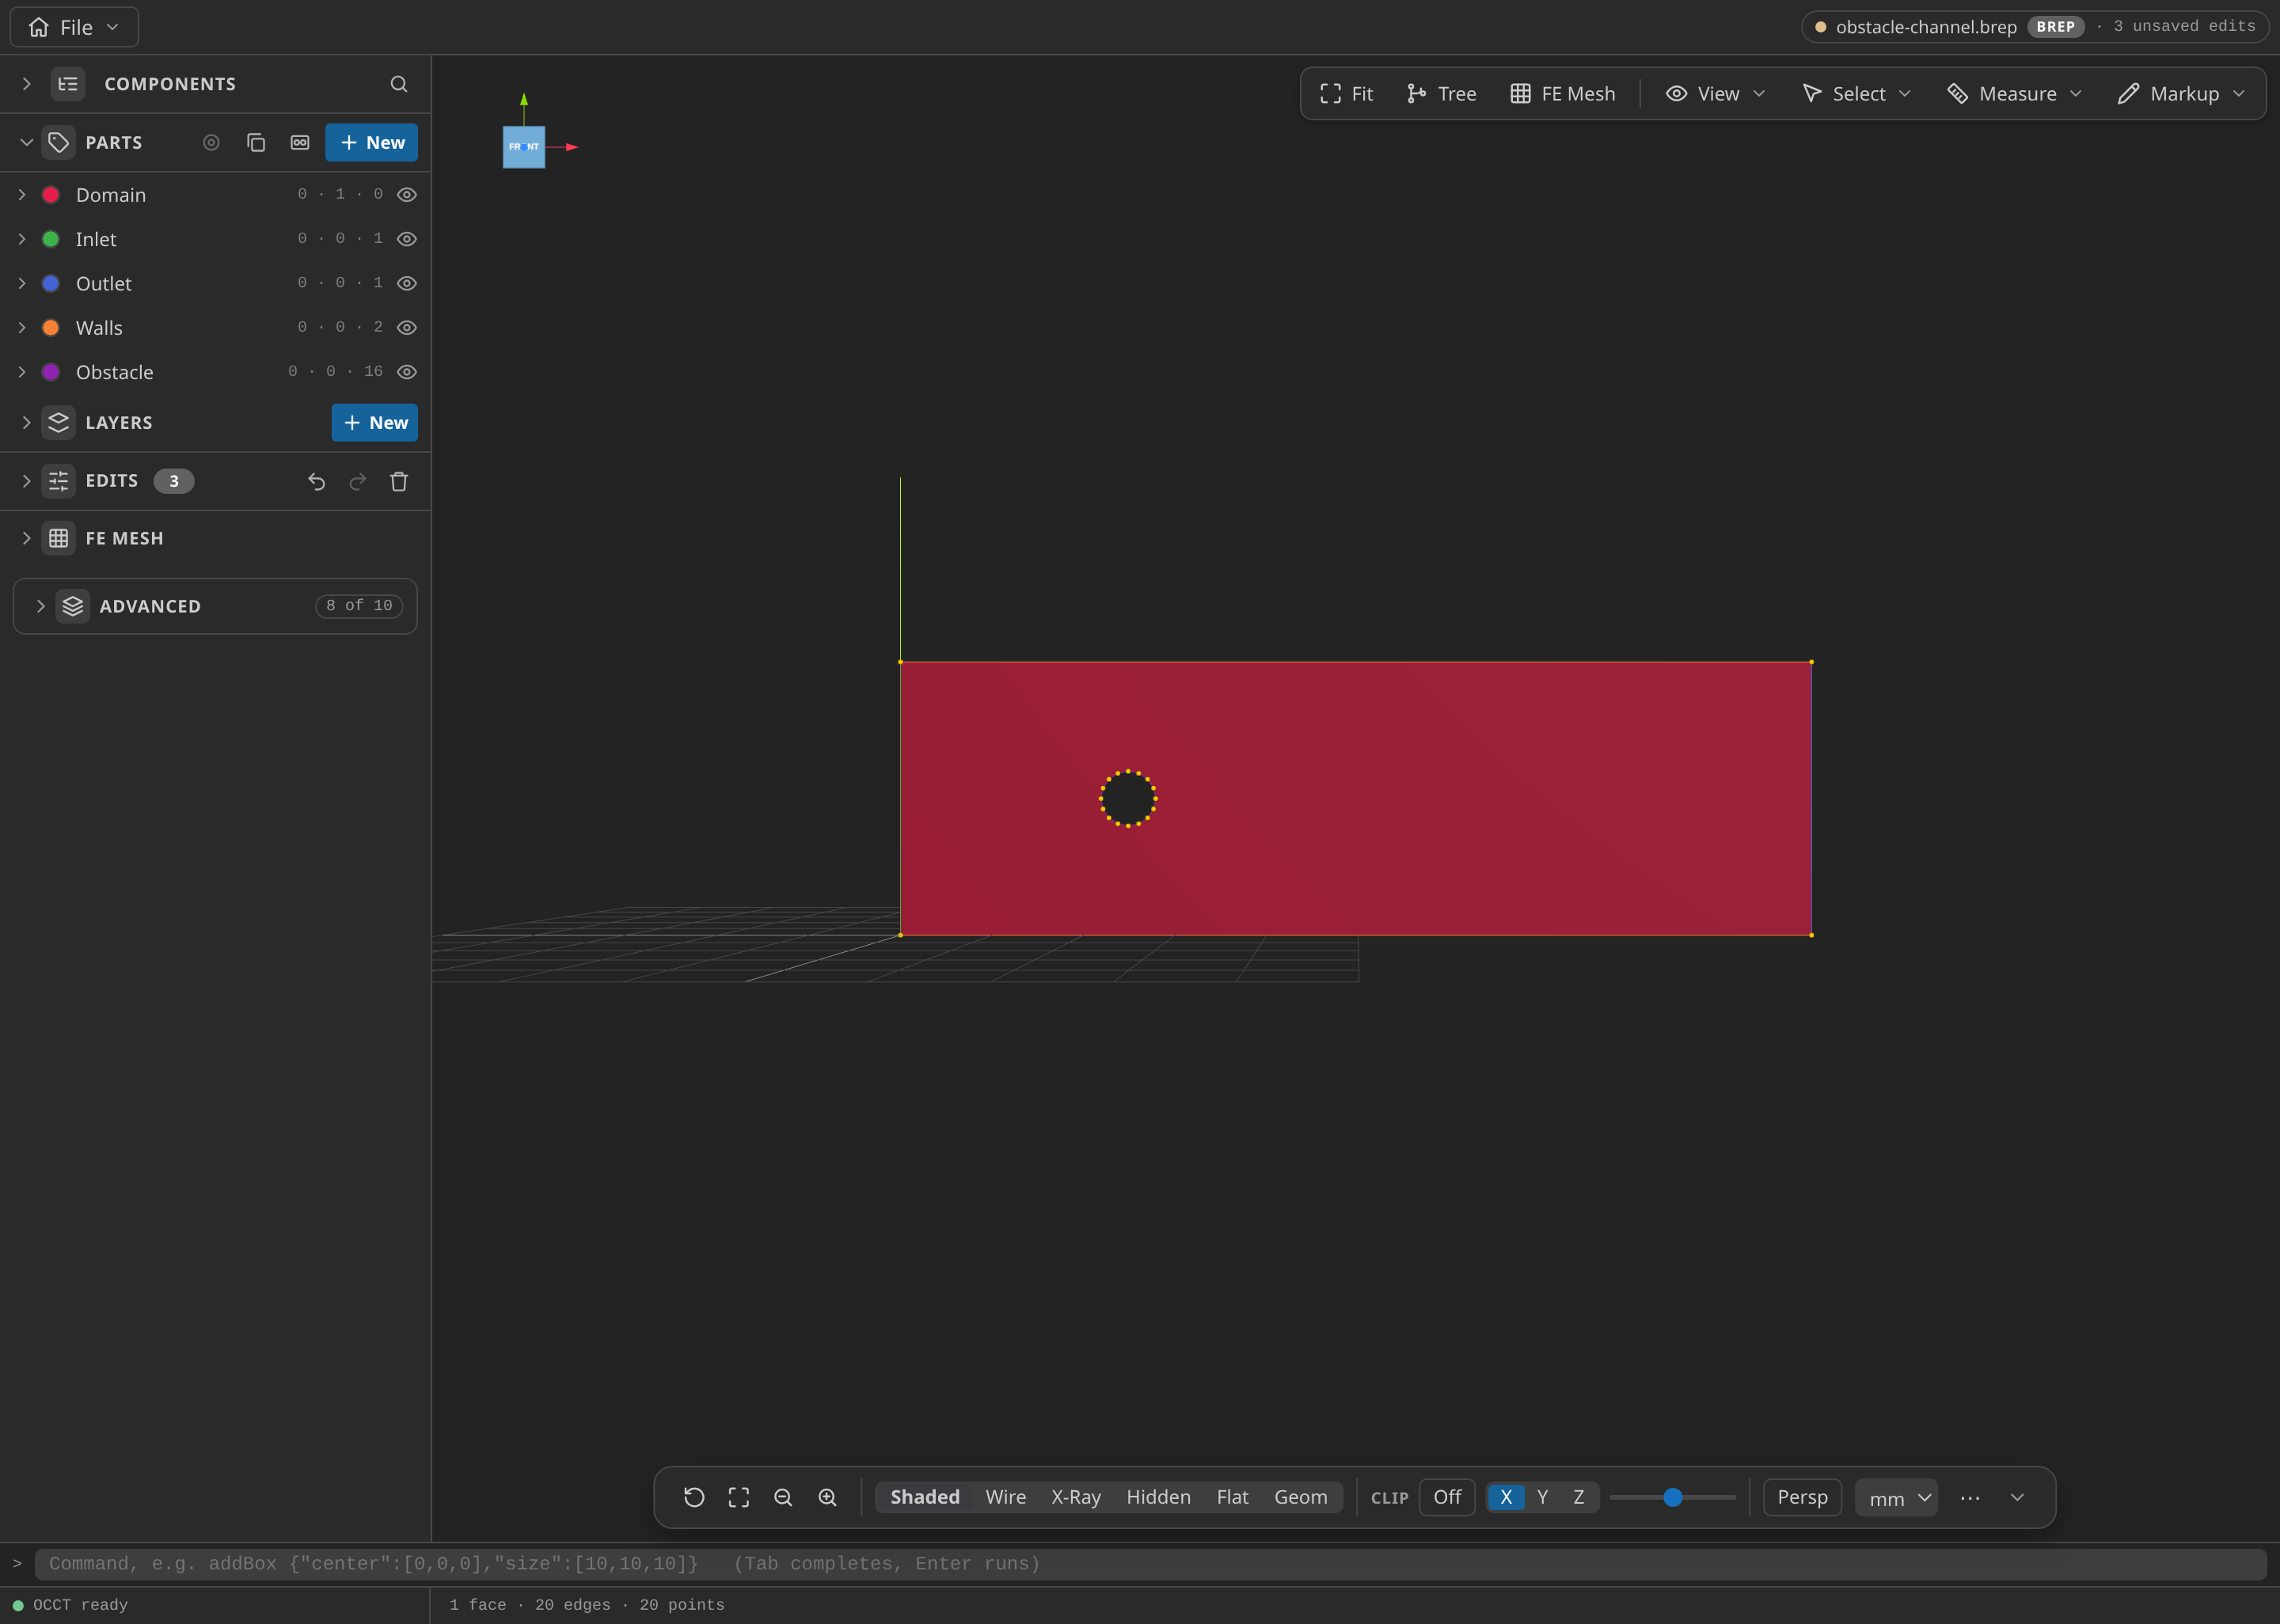2280x1624 pixels.
Task: Expand the Advanced section
Action: click(x=41, y=606)
